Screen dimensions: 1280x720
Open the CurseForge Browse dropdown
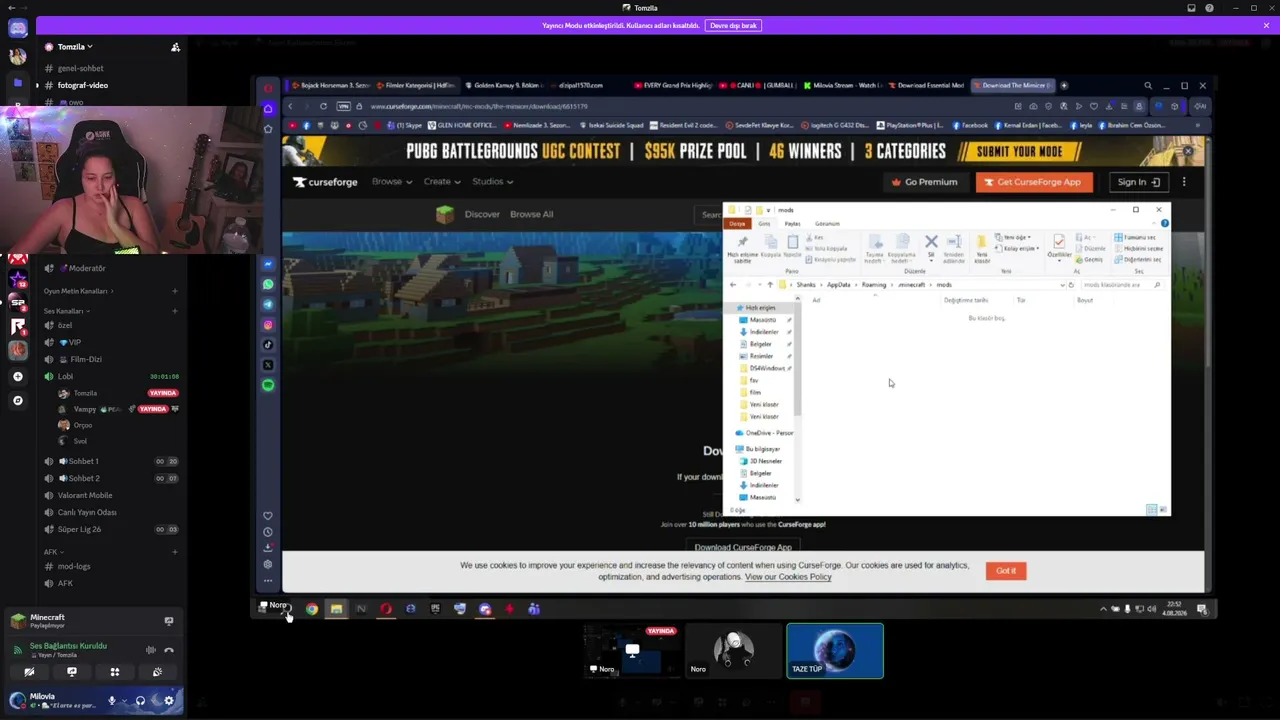click(x=392, y=182)
